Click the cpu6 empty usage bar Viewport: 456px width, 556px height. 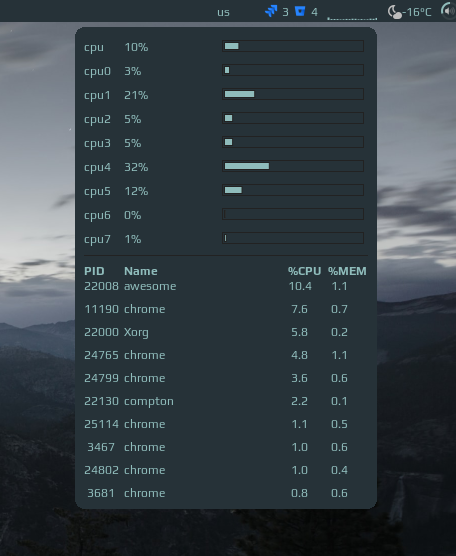[x=293, y=214]
